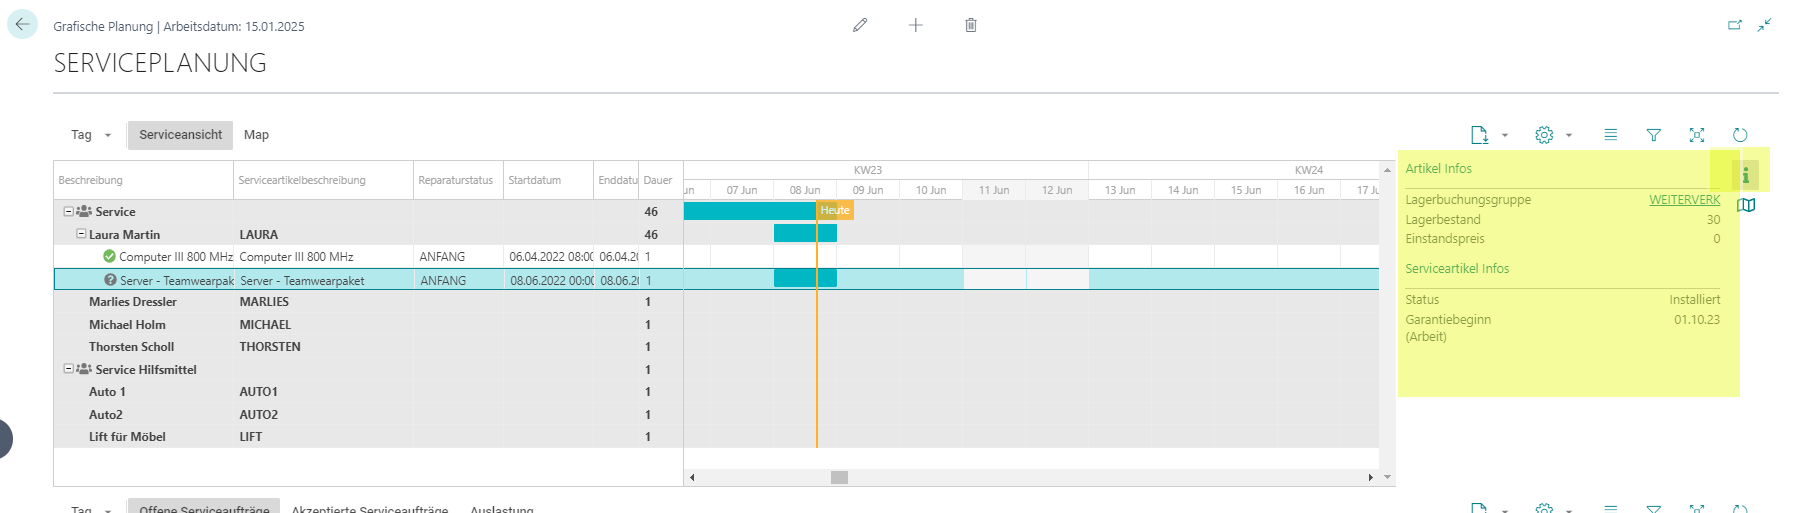Click the pencil edit icon
This screenshot has height=513, width=1799.
point(860,25)
